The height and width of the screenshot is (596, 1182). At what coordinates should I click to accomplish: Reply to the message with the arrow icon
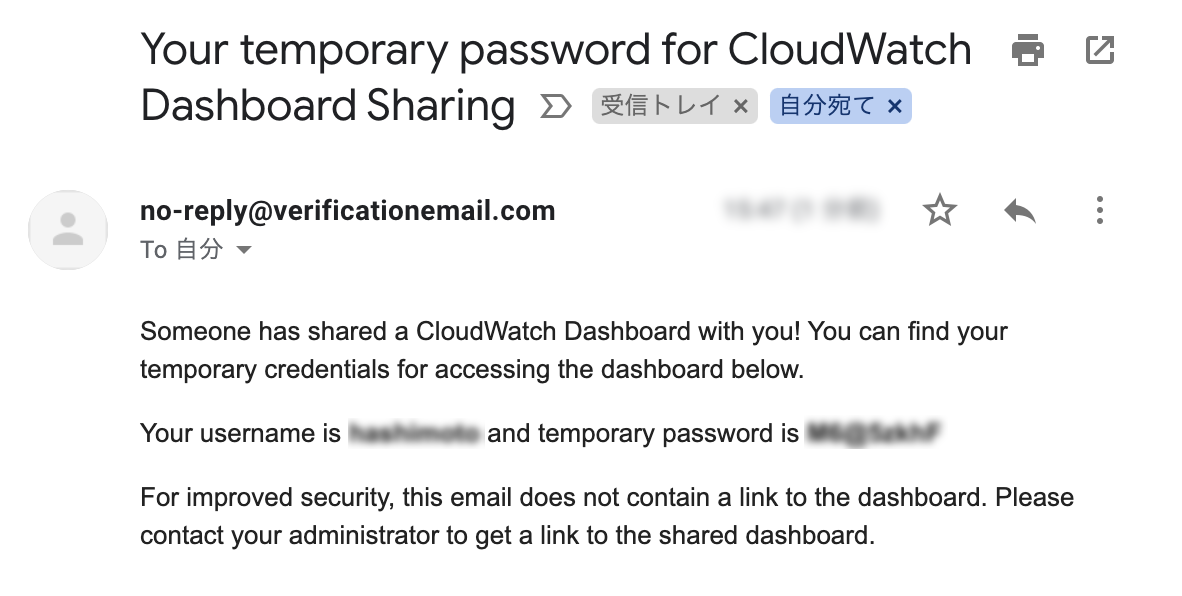(x=1019, y=210)
